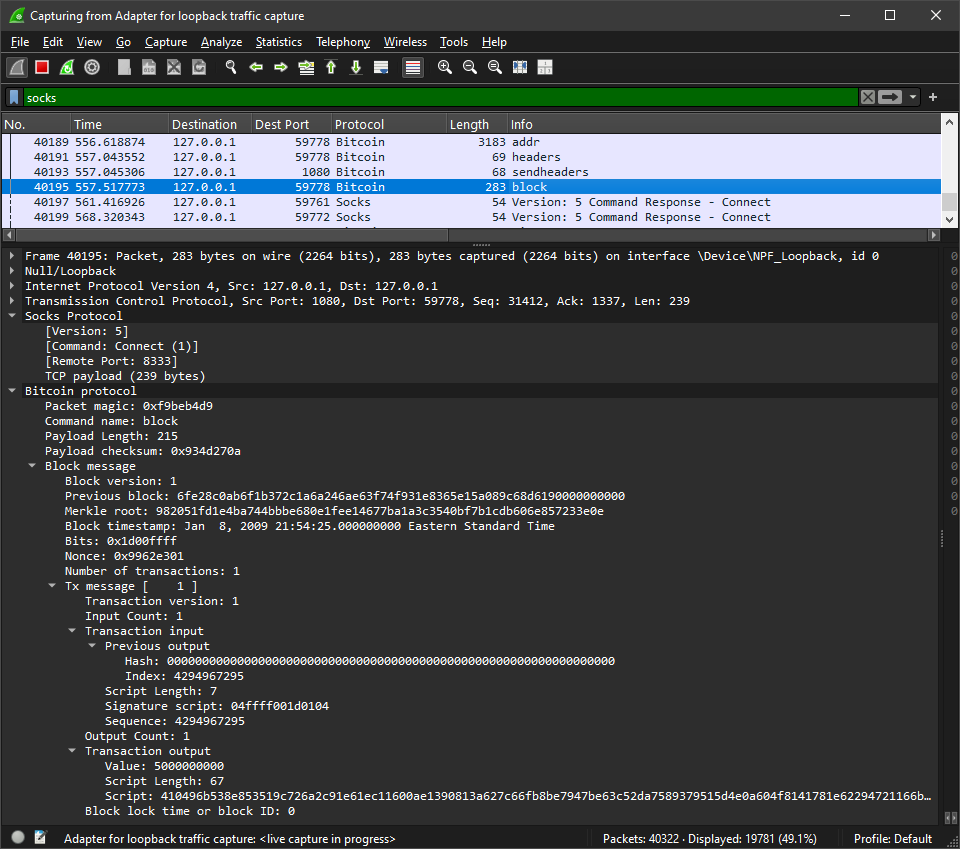Stop the running capture with the red square
This screenshot has height=849, width=960.
(x=42, y=67)
